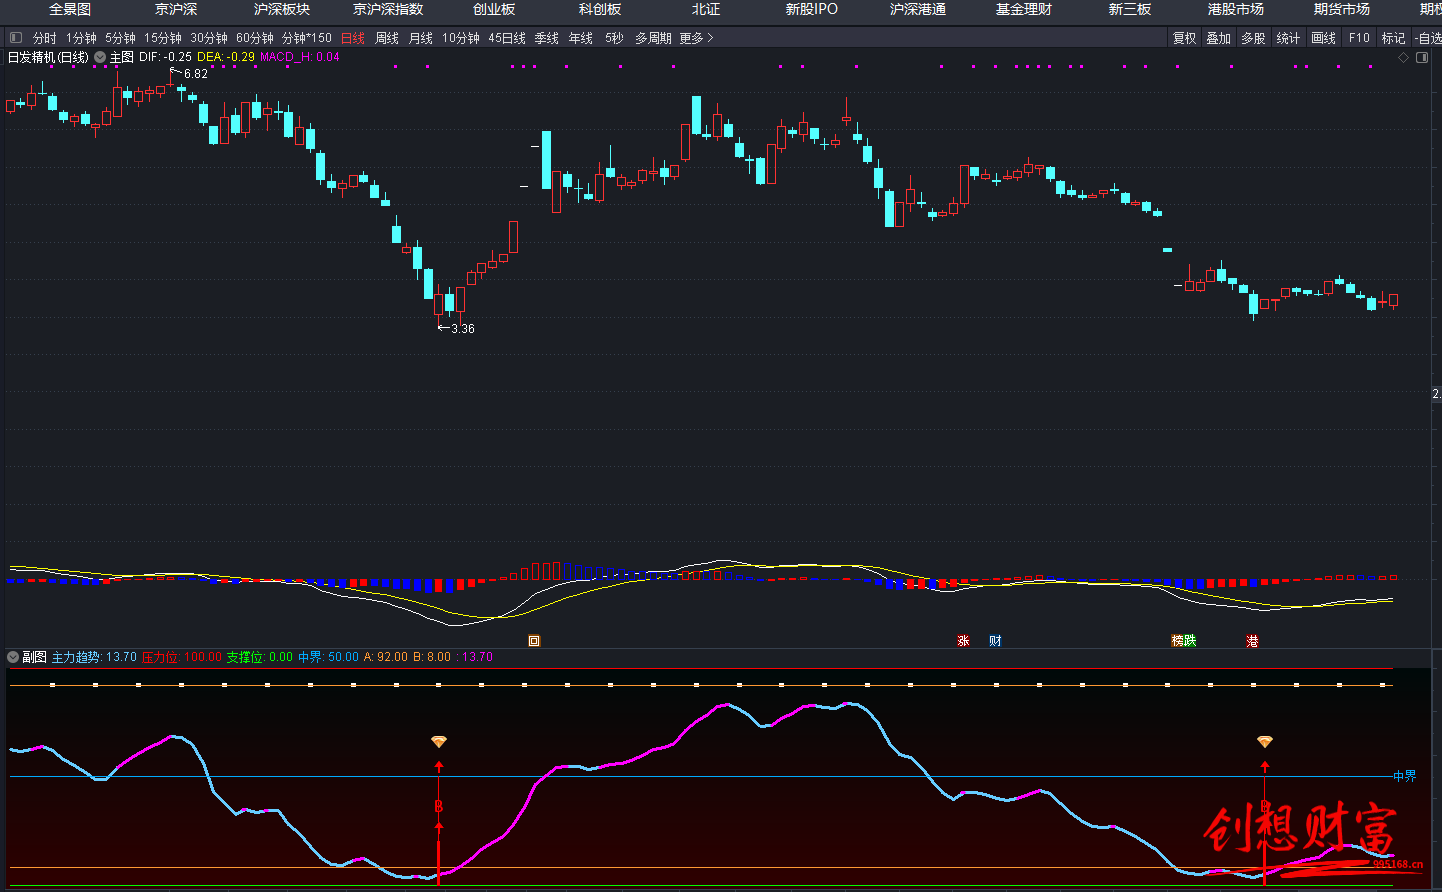Select the 分时 period

tap(45, 38)
